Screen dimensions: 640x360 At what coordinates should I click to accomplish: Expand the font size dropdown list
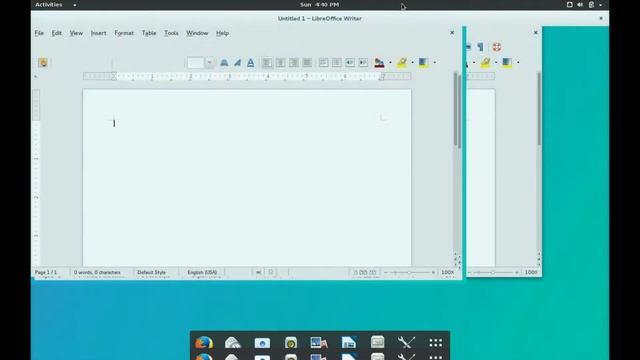click(209, 62)
